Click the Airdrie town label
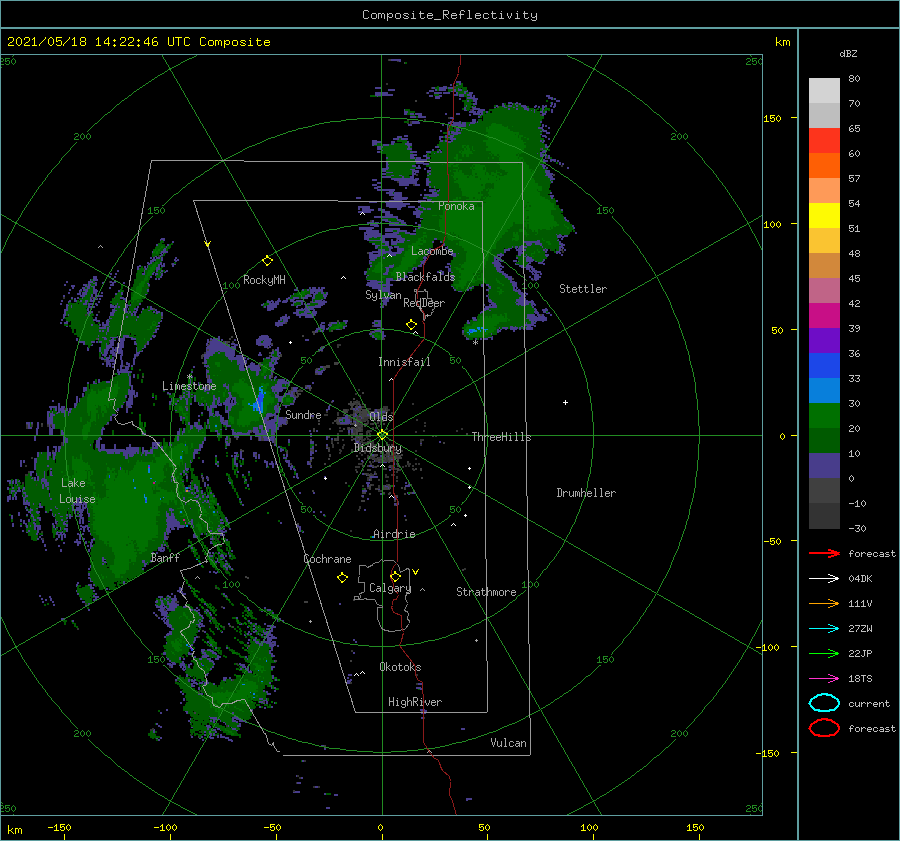 tap(394, 534)
